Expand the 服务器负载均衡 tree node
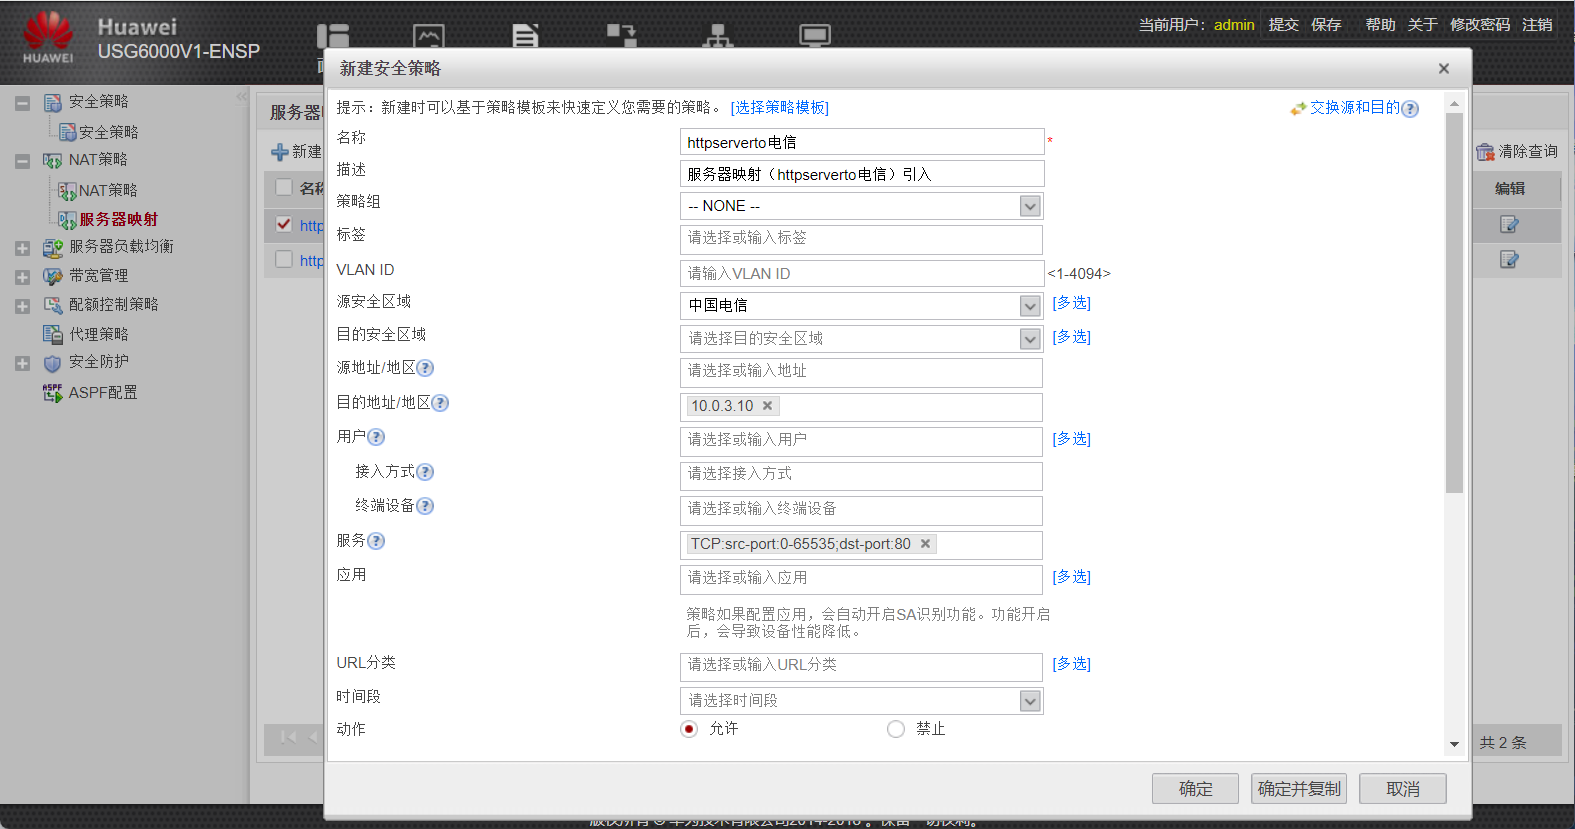Viewport: 1575px width, 829px height. coord(22,248)
